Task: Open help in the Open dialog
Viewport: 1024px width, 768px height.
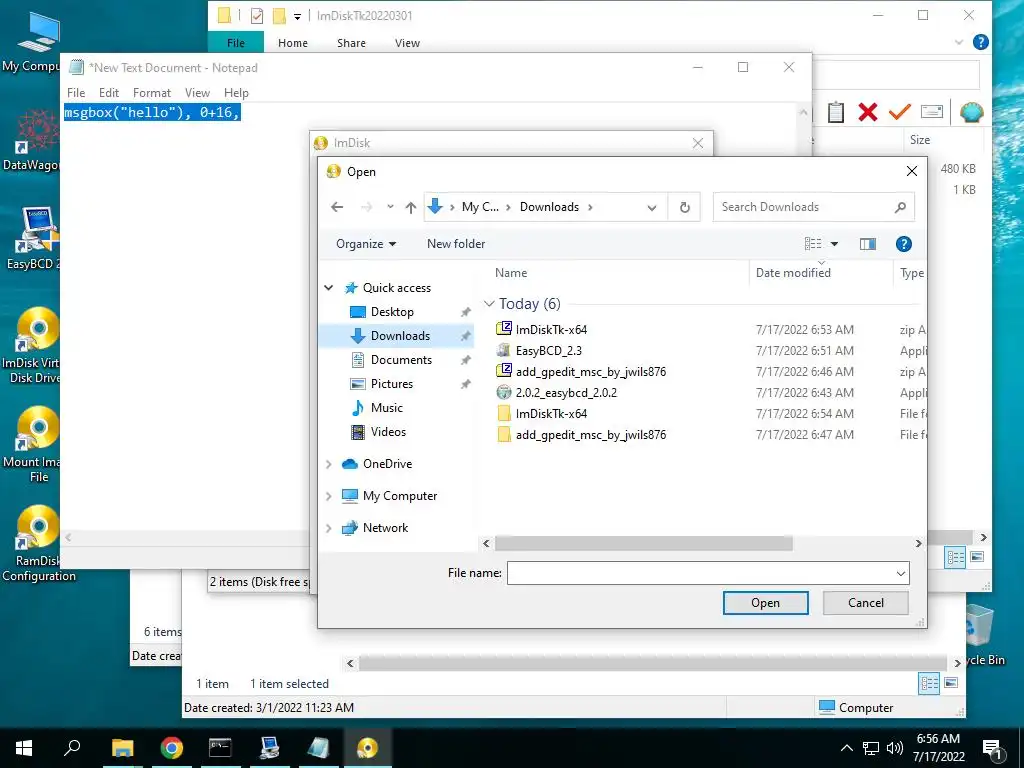Action: 904,244
